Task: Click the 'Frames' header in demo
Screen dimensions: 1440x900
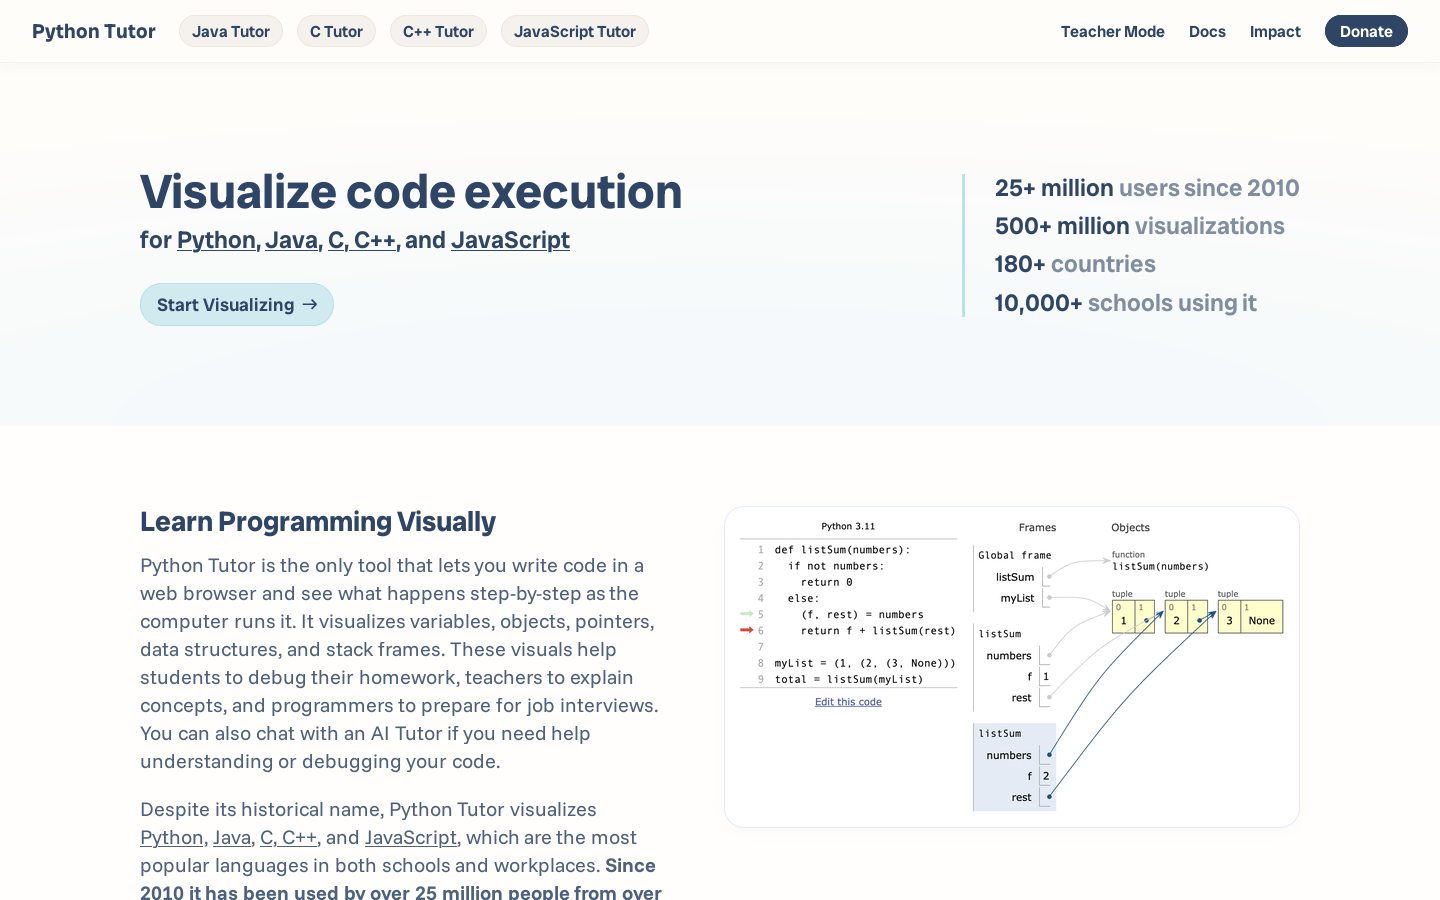Action: pos(1037,528)
